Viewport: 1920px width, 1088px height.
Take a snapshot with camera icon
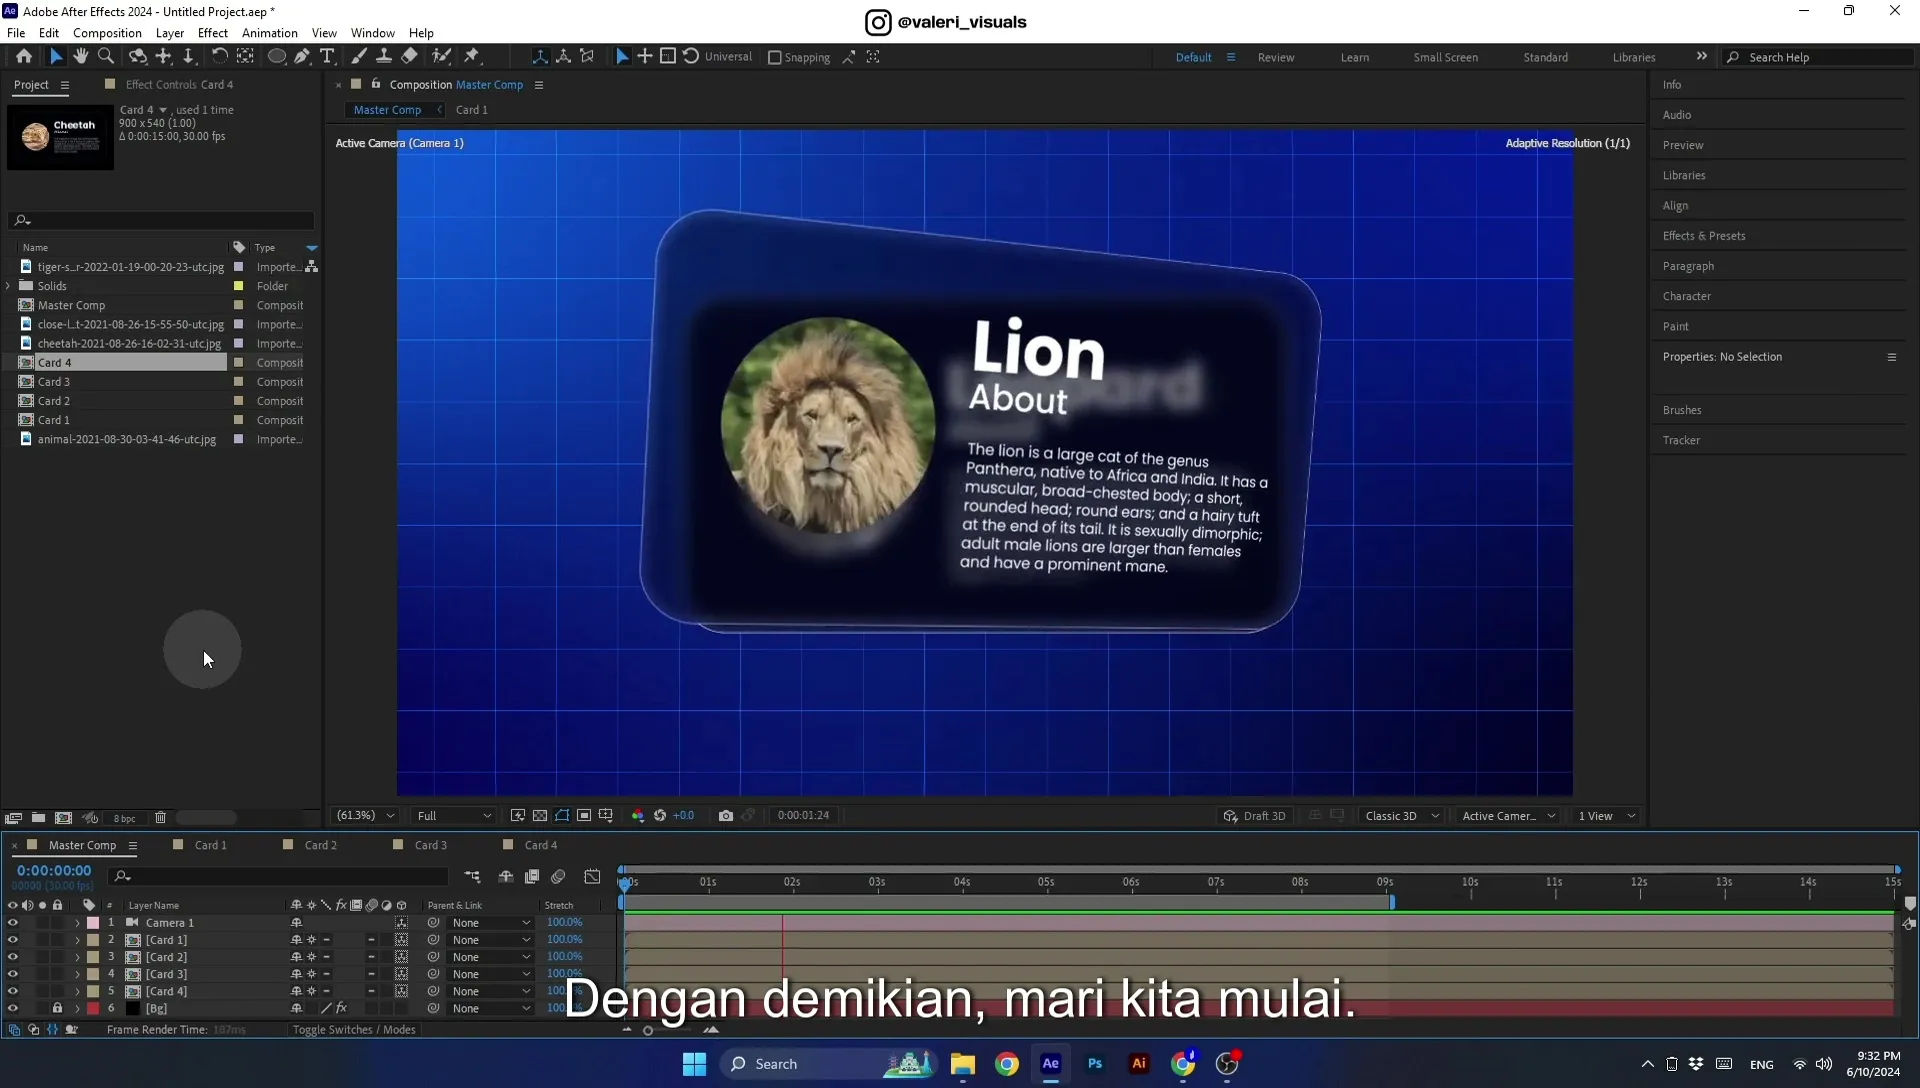tap(726, 816)
